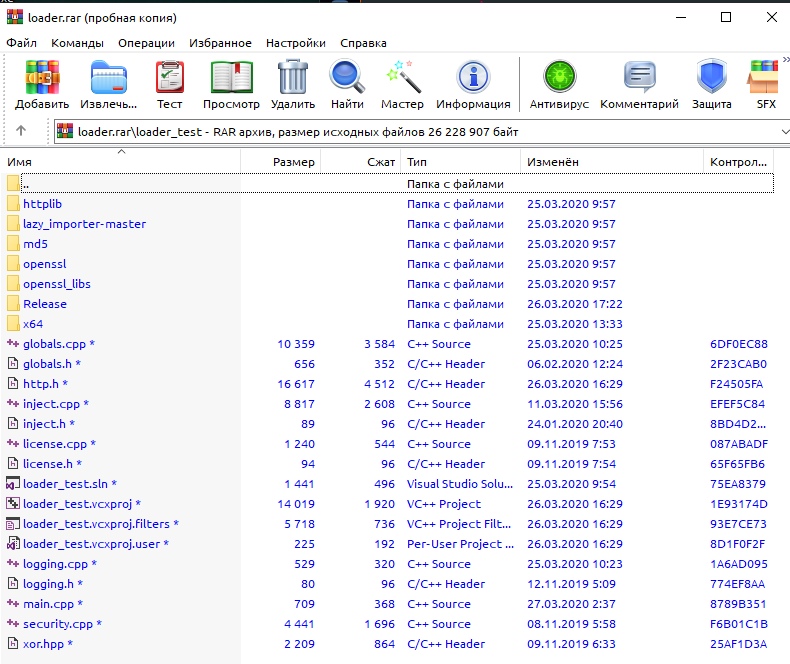
Task: Click the SFX archive box icon
Action: pos(764,77)
